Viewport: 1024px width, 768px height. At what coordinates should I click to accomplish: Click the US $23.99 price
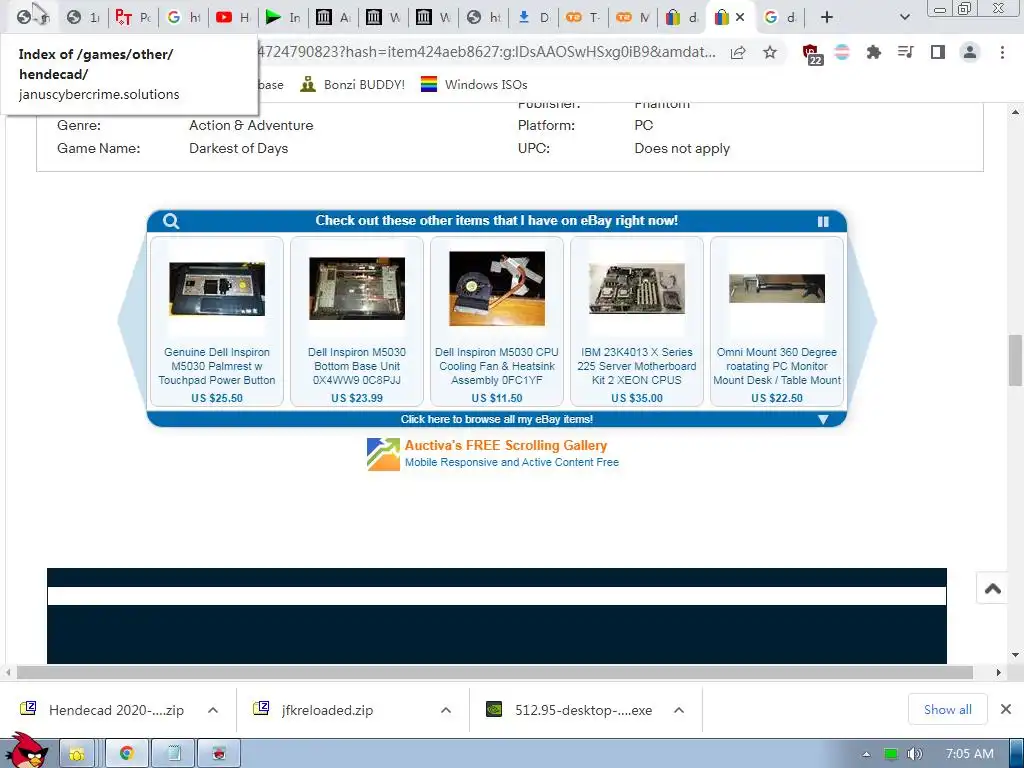[x=357, y=398]
